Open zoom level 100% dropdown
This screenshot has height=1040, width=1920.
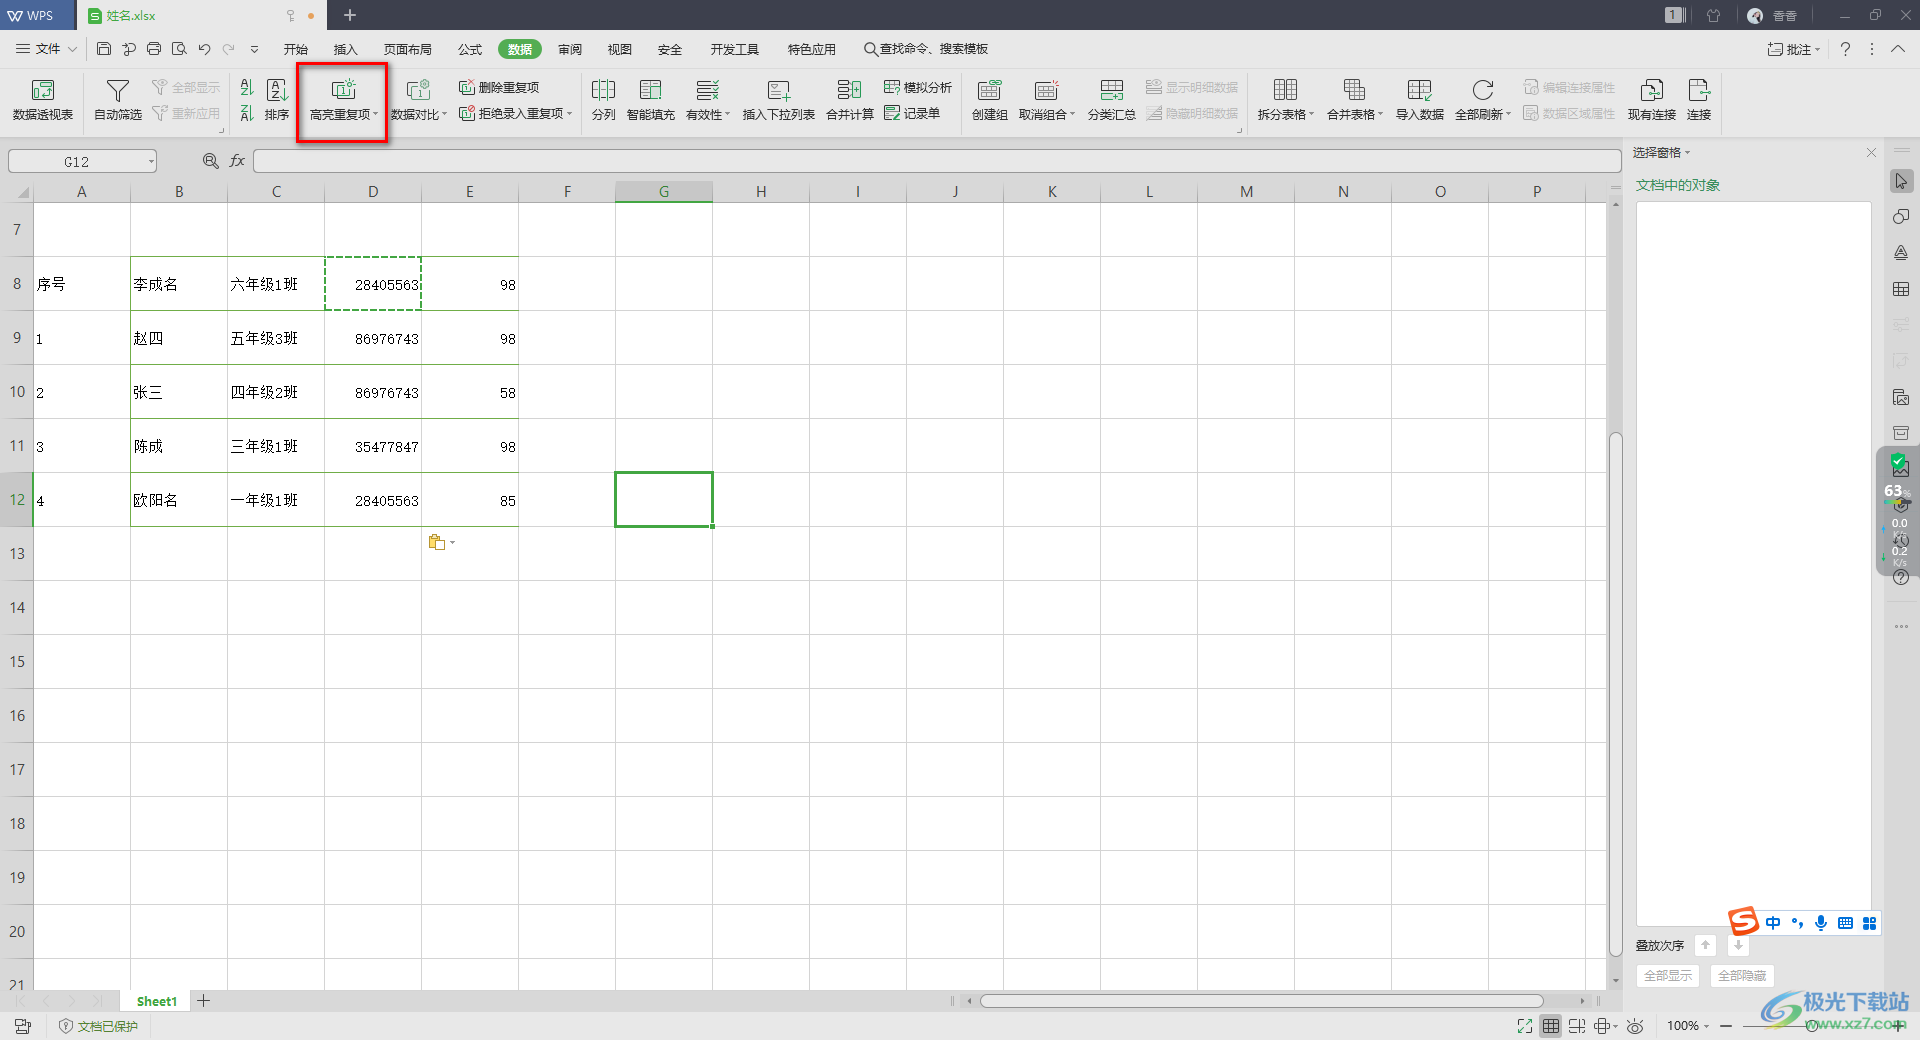[x=1688, y=1026]
